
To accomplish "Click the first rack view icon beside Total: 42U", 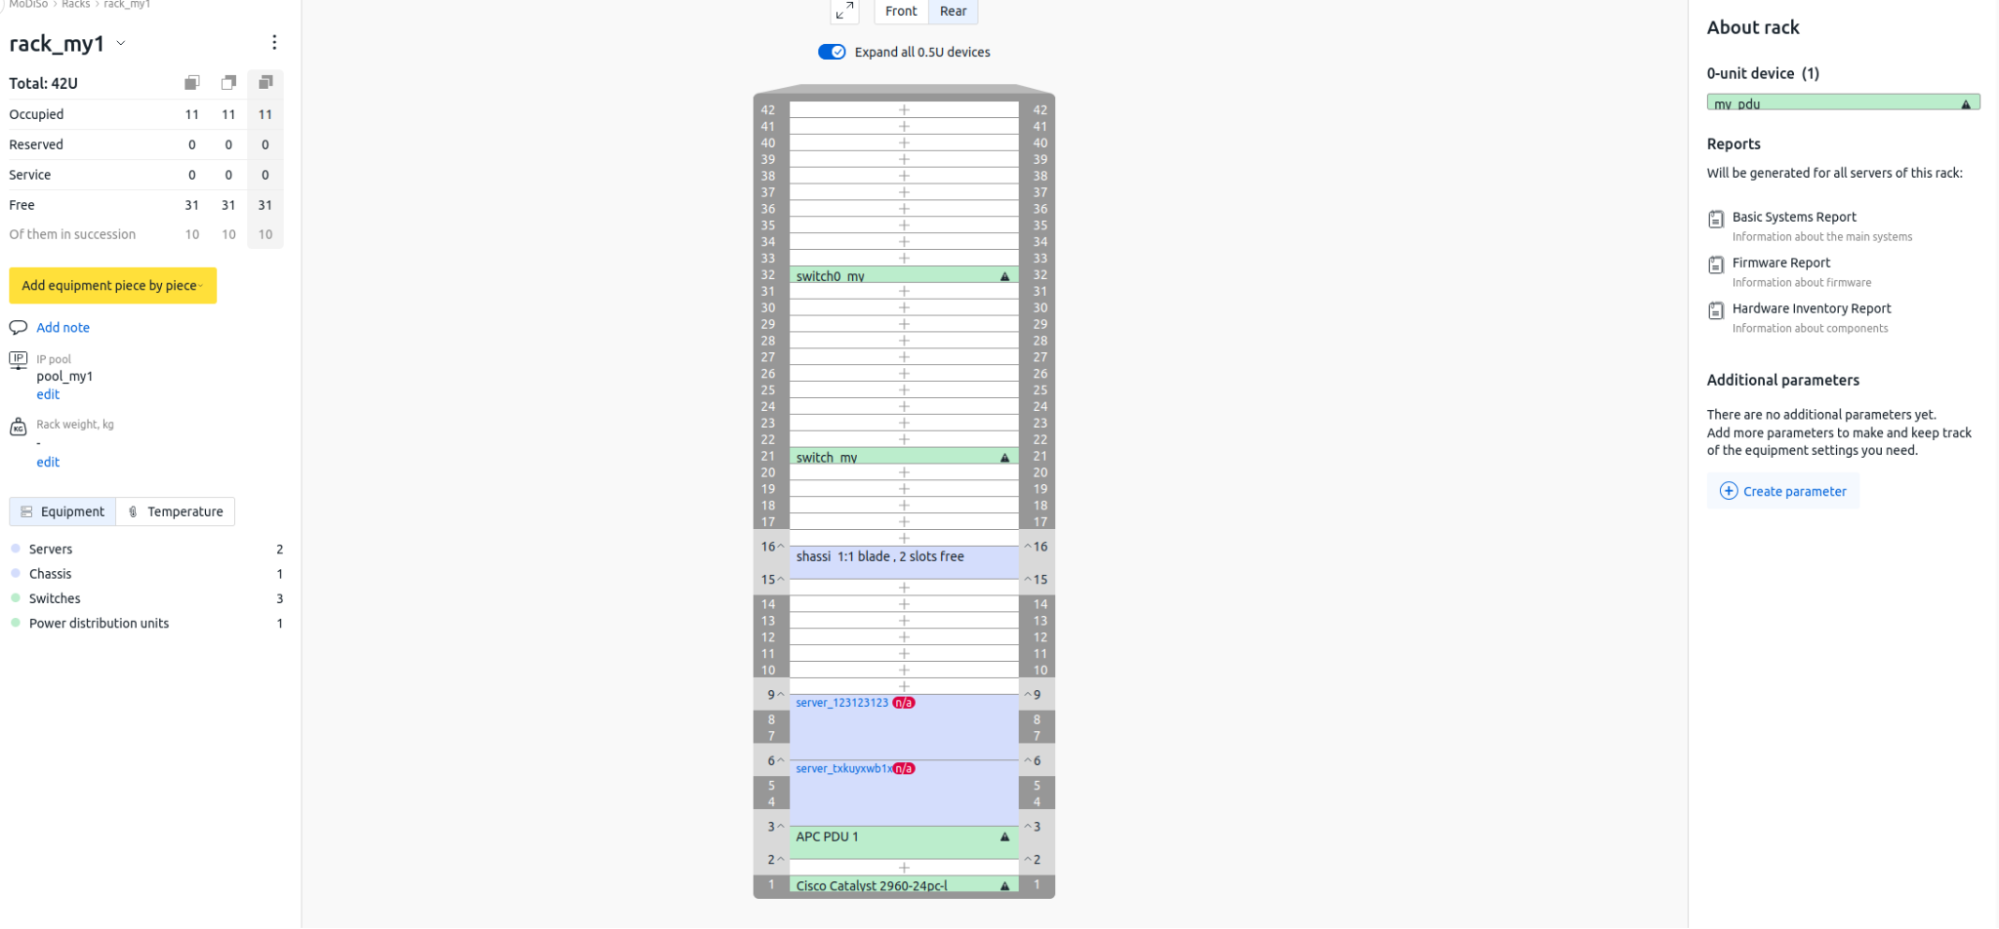I will (x=192, y=83).
